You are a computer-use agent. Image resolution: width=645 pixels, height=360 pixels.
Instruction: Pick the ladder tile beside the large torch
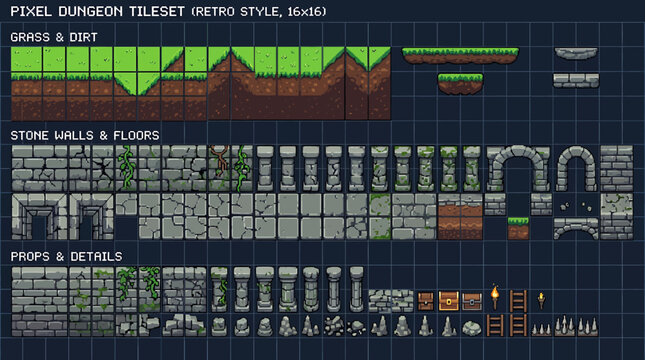[x=518, y=301]
